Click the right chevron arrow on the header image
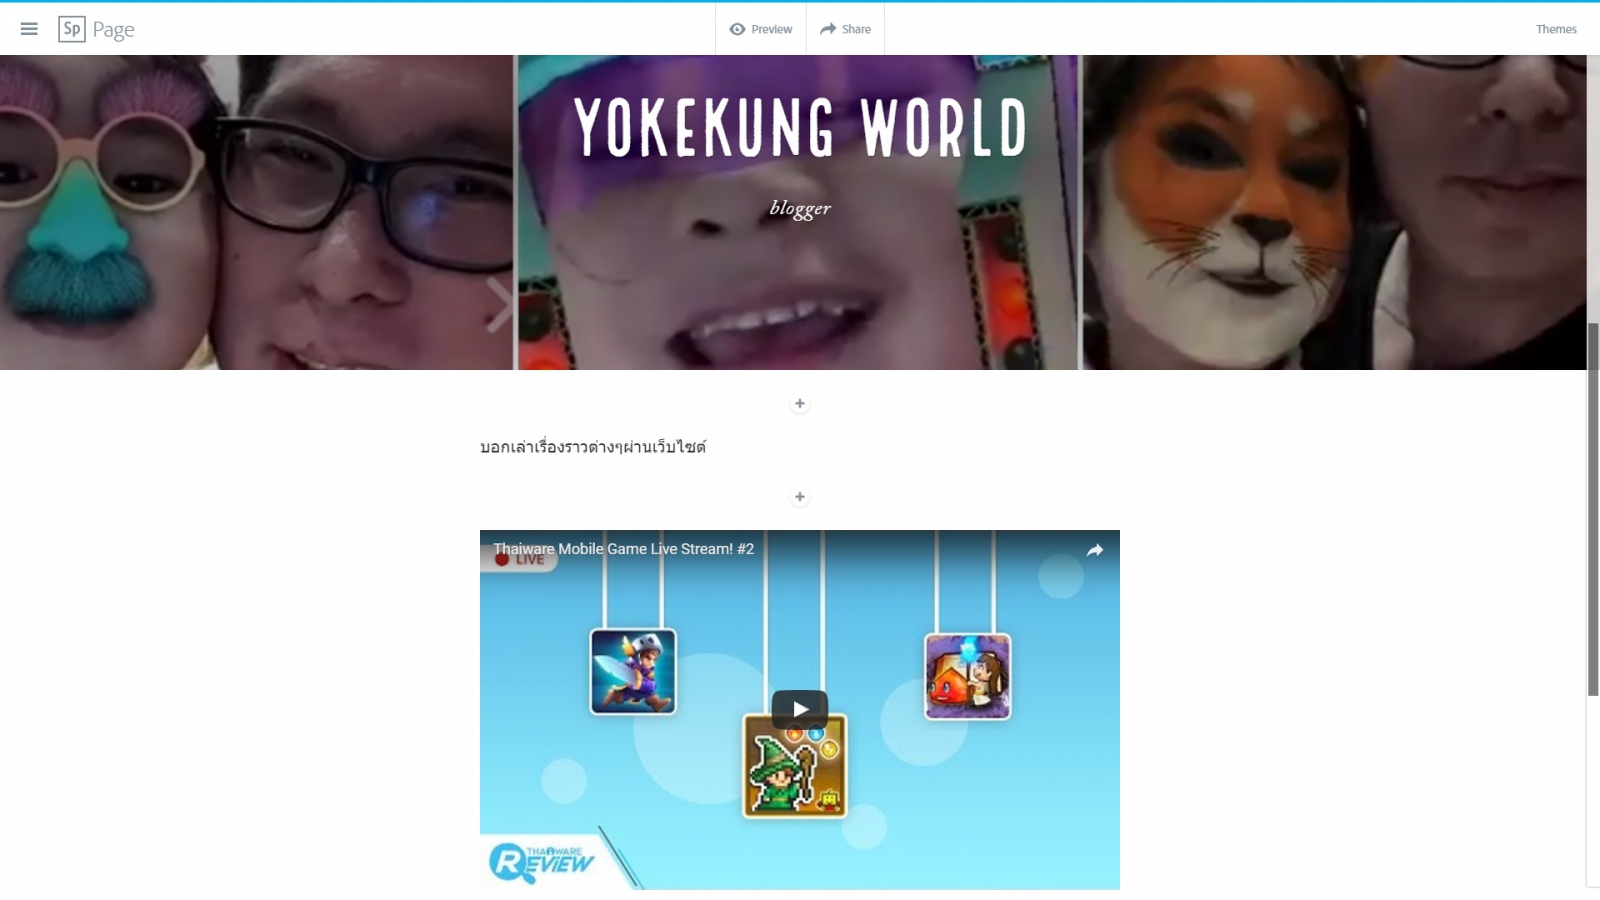The image size is (1600, 900). pos(500,305)
